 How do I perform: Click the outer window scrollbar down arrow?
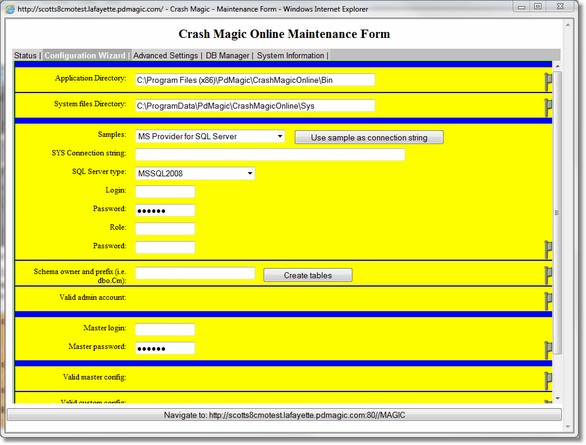point(568,426)
